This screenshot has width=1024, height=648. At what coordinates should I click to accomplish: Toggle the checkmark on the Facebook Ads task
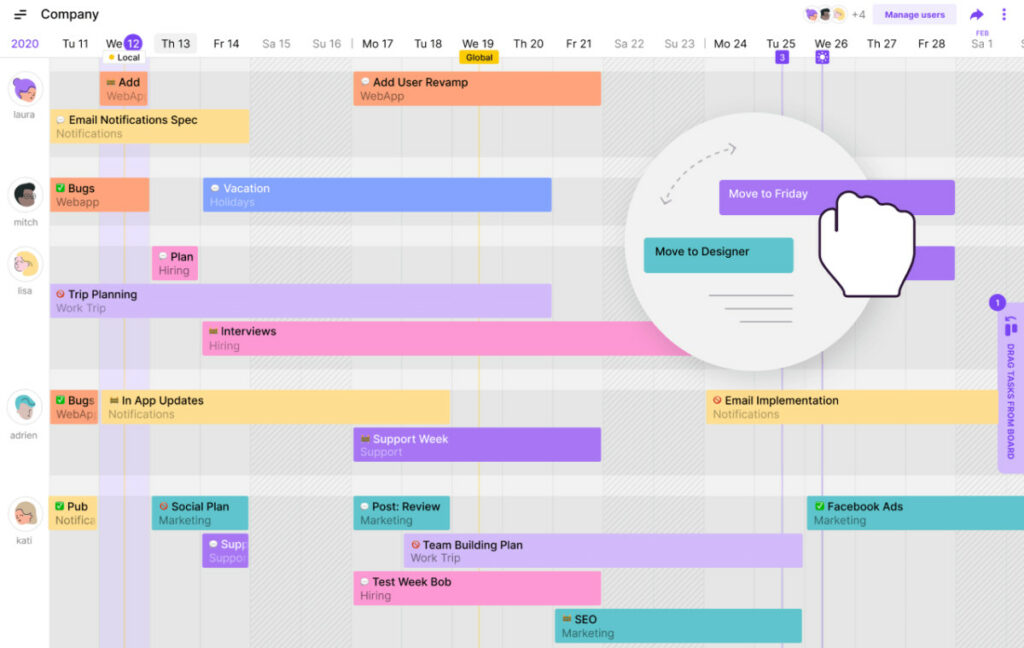click(x=819, y=507)
